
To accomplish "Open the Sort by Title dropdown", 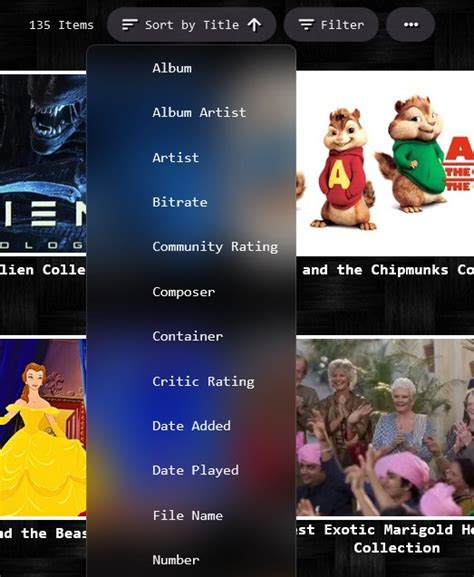I will click(x=191, y=25).
